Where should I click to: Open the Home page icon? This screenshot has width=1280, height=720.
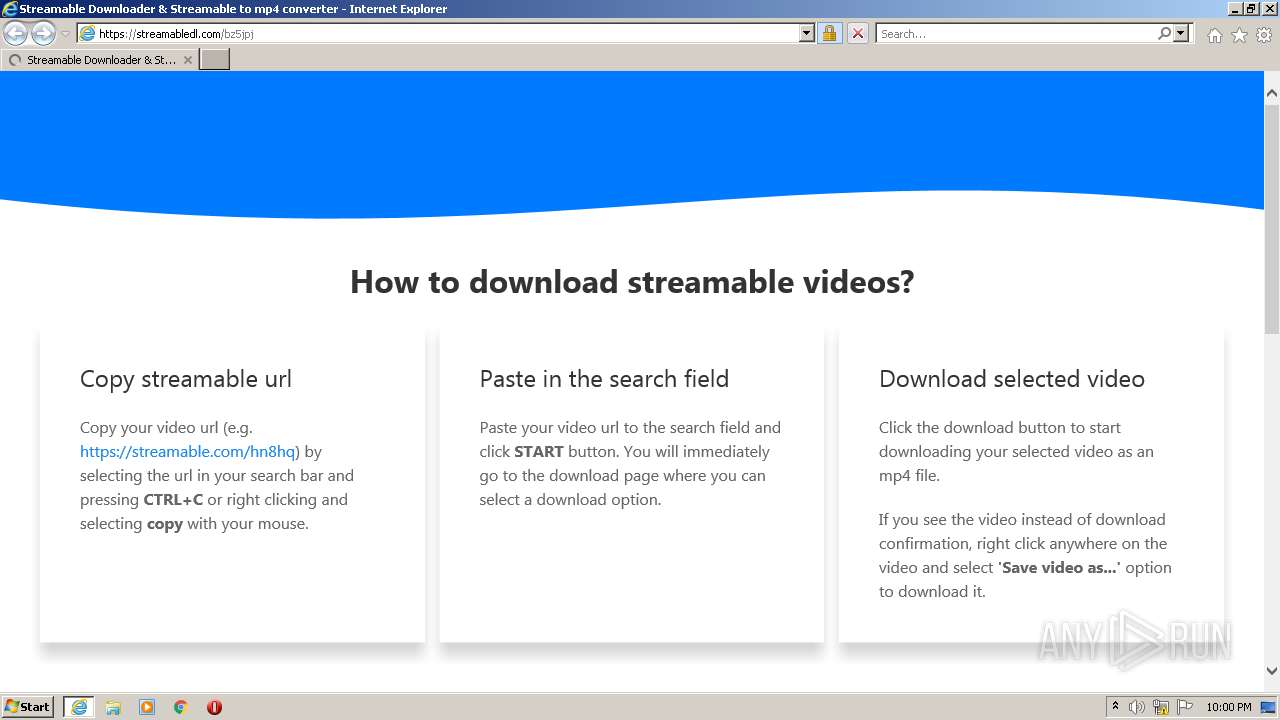pyautogui.click(x=1214, y=35)
